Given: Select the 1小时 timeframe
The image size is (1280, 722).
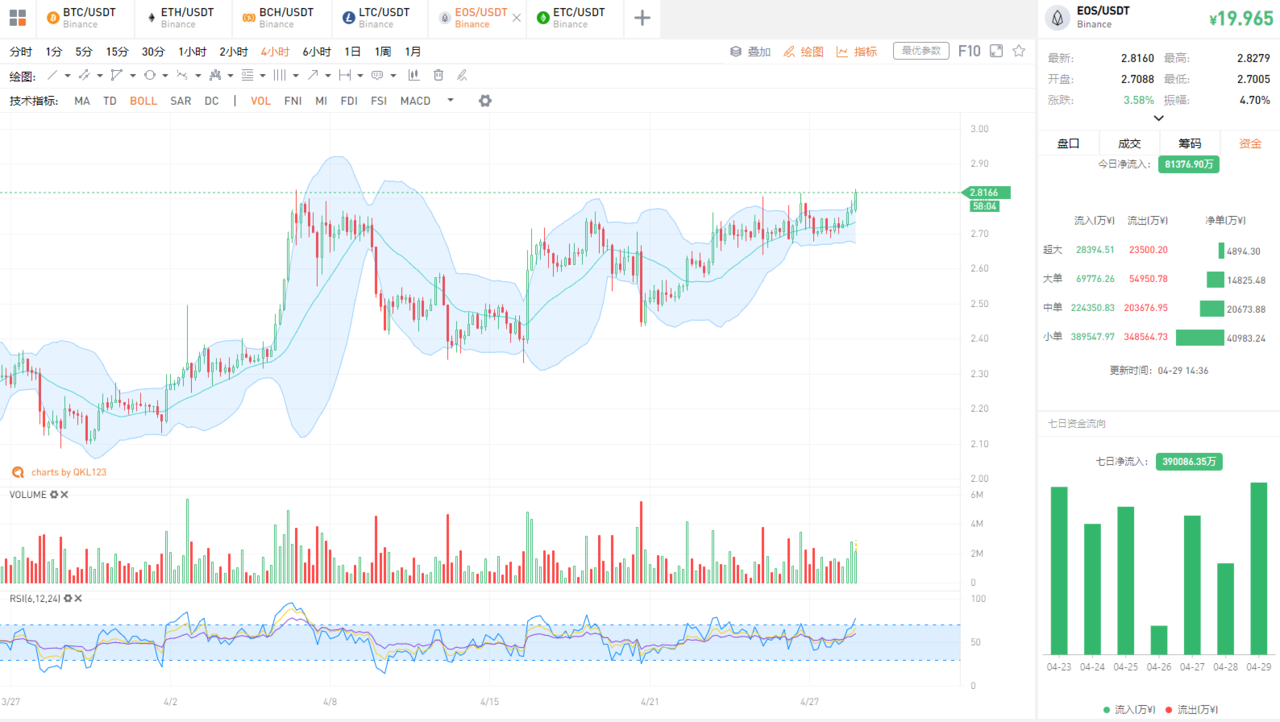Looking at the screenshot, I should coord(193,52).
